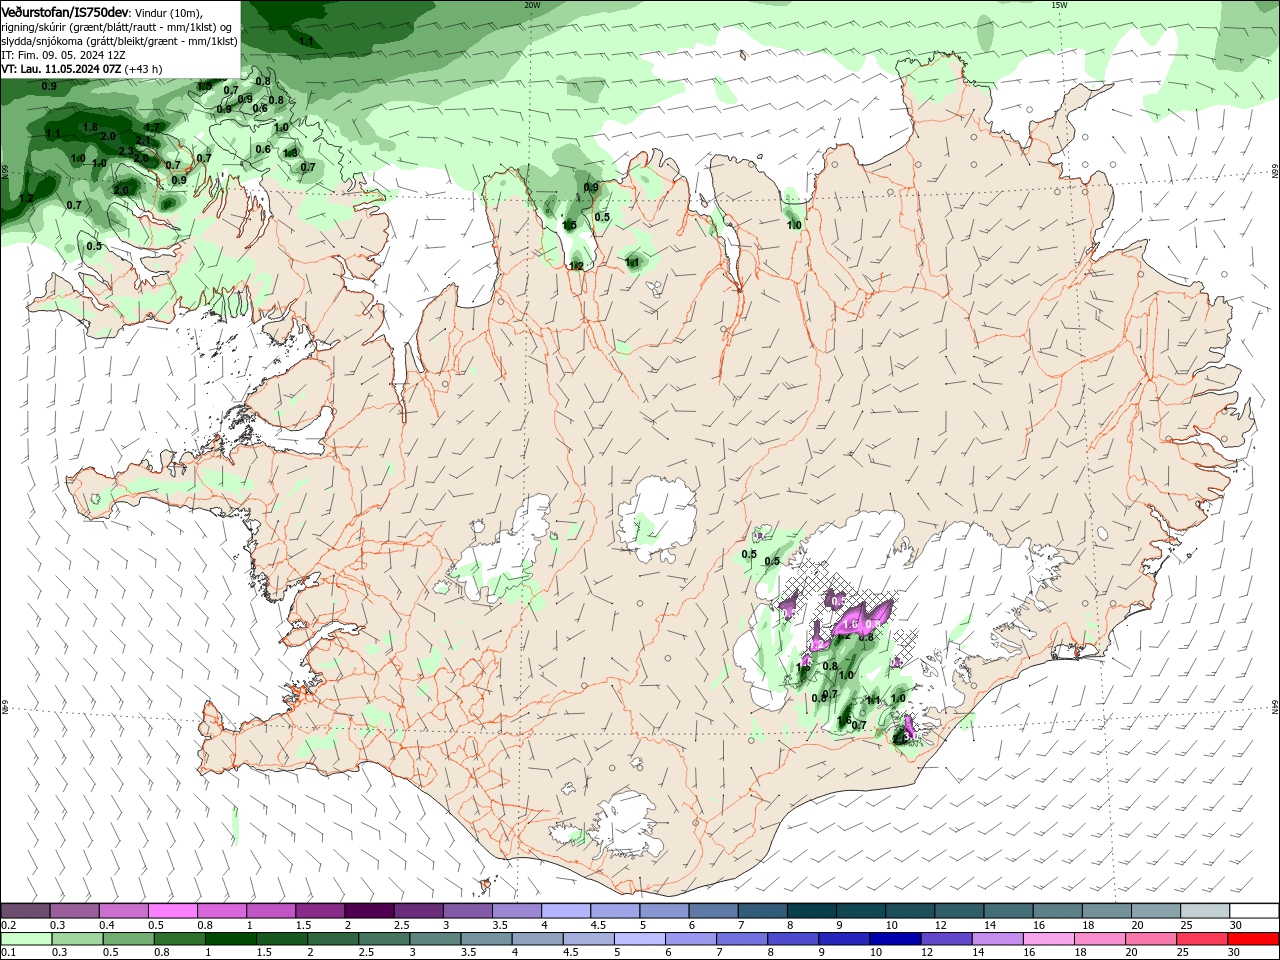Click the 'rigning/skúrir' legend description line
This screenshot has height=960, width=1280.
[118, 26]
